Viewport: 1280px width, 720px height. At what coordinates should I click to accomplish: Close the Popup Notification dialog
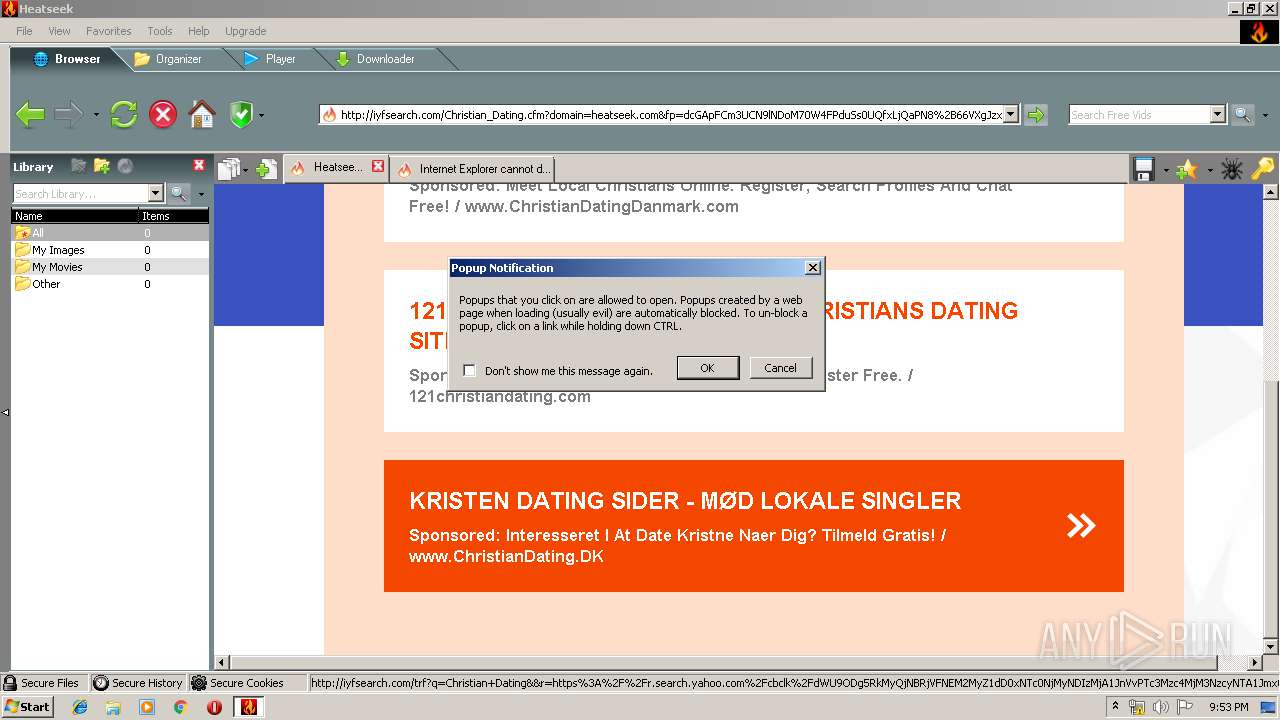pos(813,267)
